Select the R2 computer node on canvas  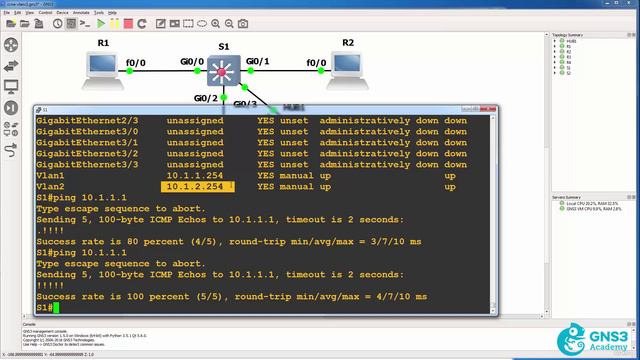click(347, 71)
